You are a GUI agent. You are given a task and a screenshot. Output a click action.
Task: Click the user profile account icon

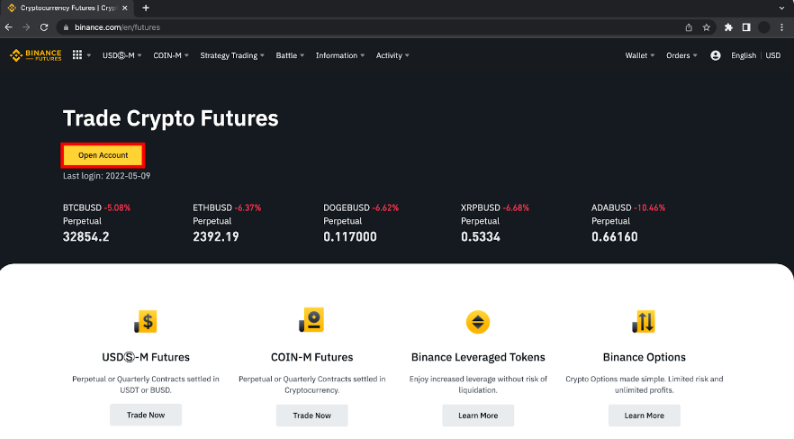pos(715,55)
